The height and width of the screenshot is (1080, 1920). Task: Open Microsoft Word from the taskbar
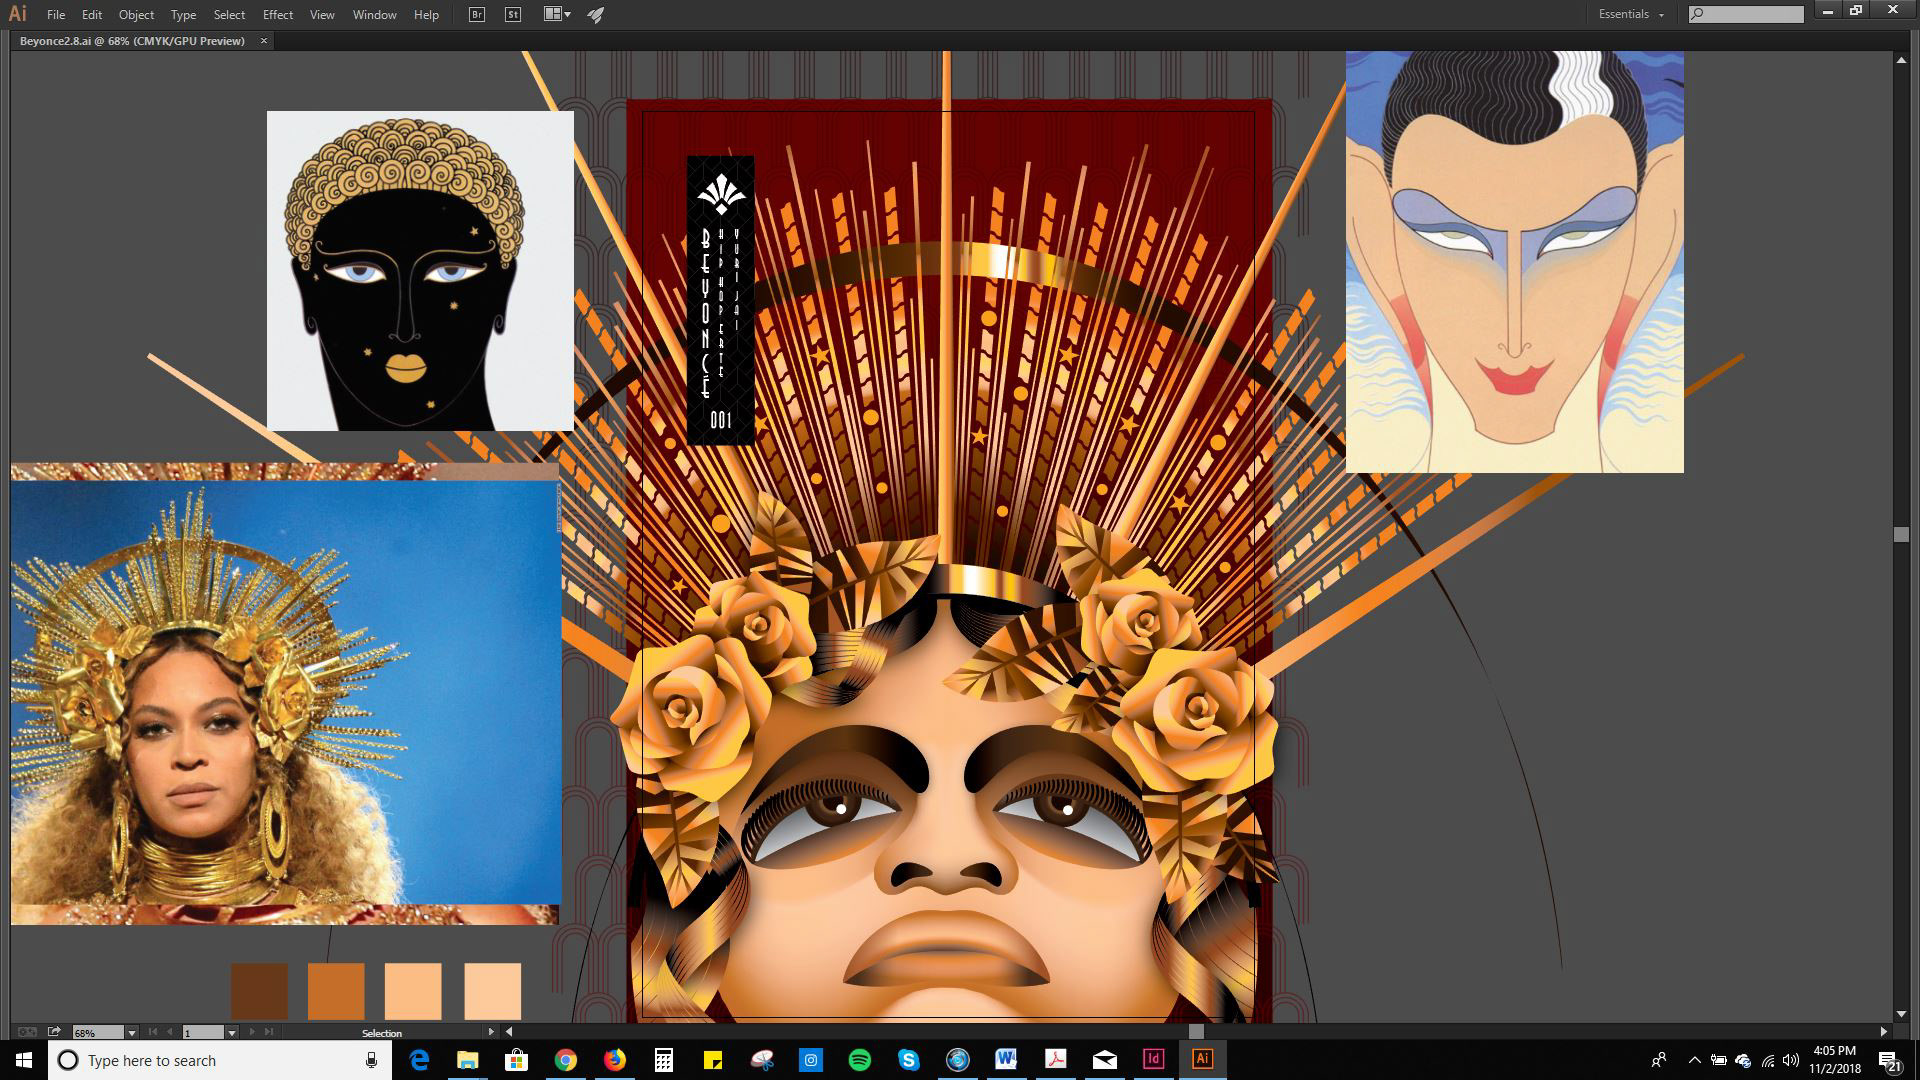[x=1006, y=1060]
